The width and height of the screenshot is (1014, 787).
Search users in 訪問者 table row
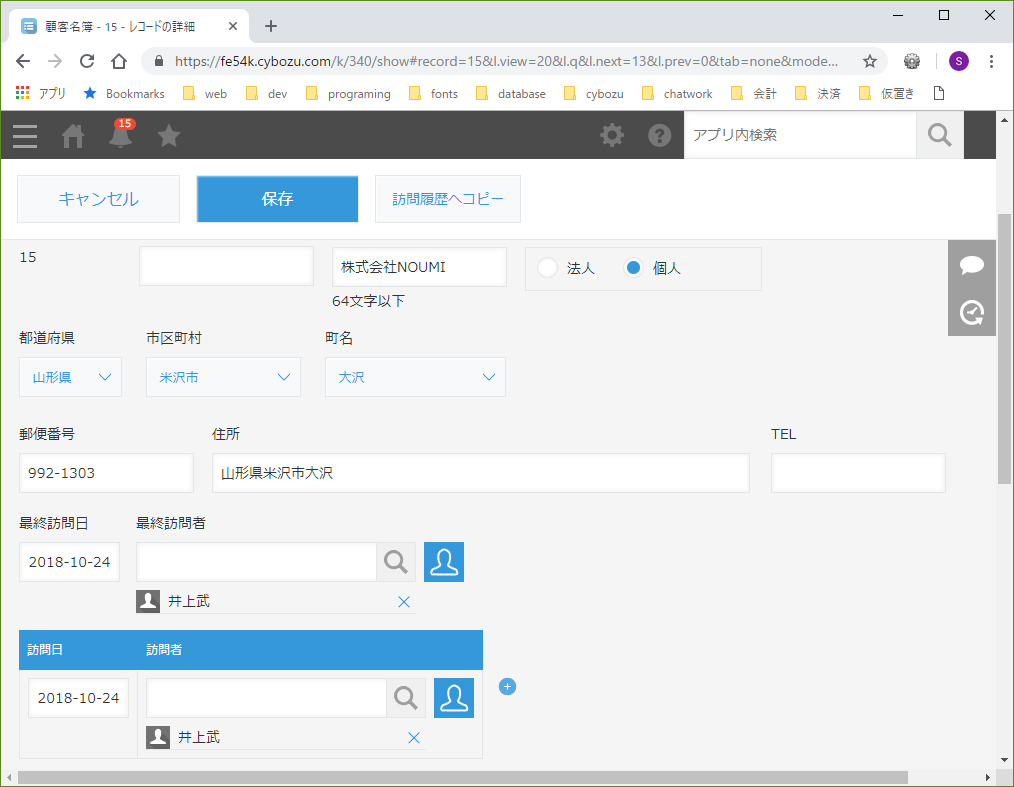(x=406, y=698)
